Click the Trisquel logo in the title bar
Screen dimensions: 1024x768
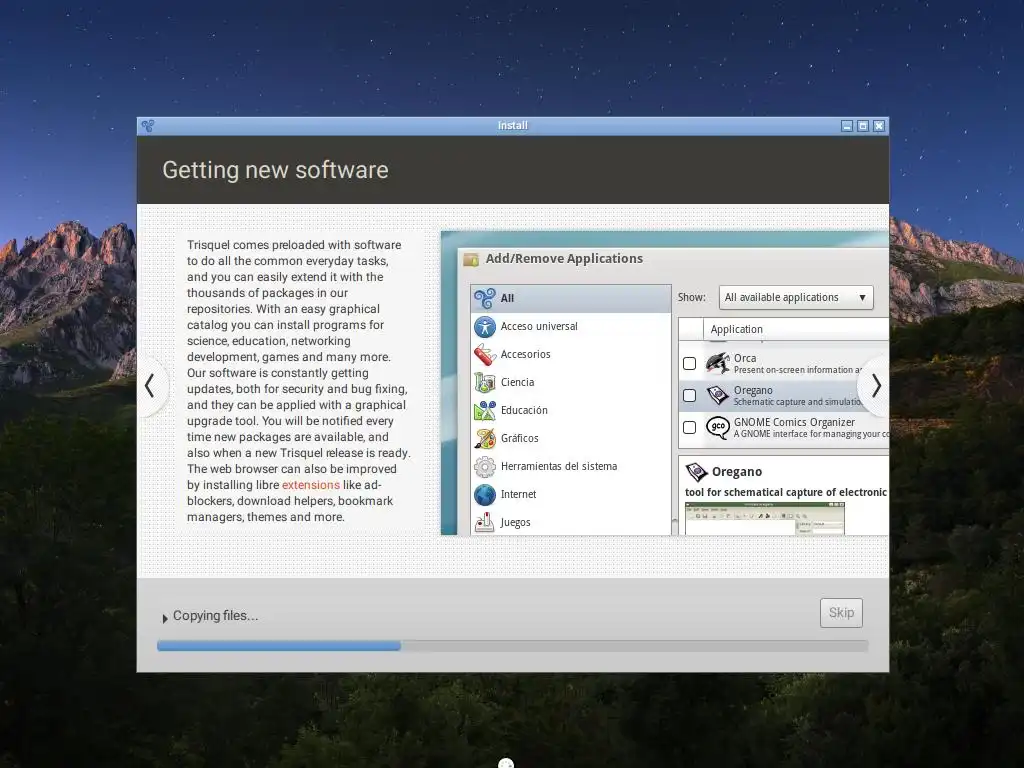click(148, 126)
